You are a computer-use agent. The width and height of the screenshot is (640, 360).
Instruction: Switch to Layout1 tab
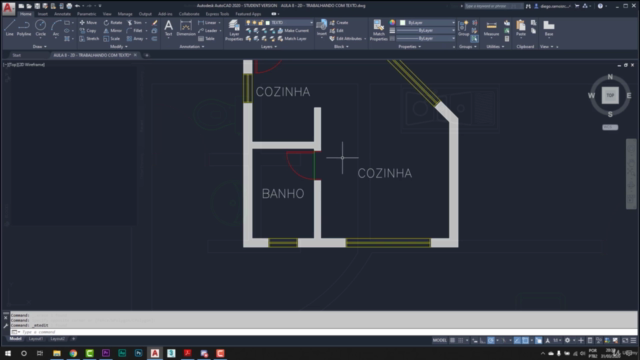(36, 339)
